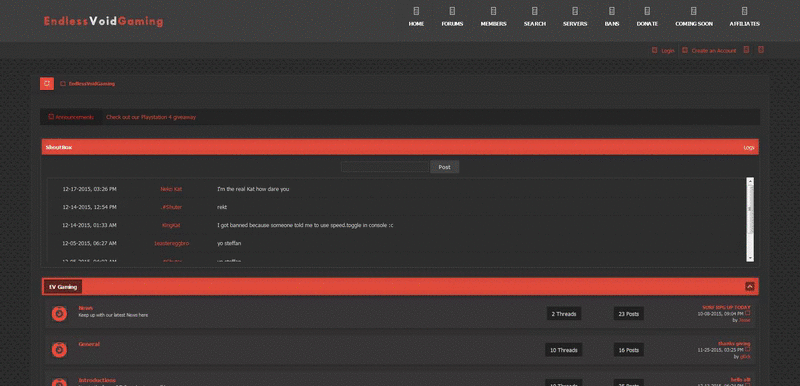Viewport: 800px width, 386px height.
Task: Click the EV Gaming category title
Action: pos(63,287)
